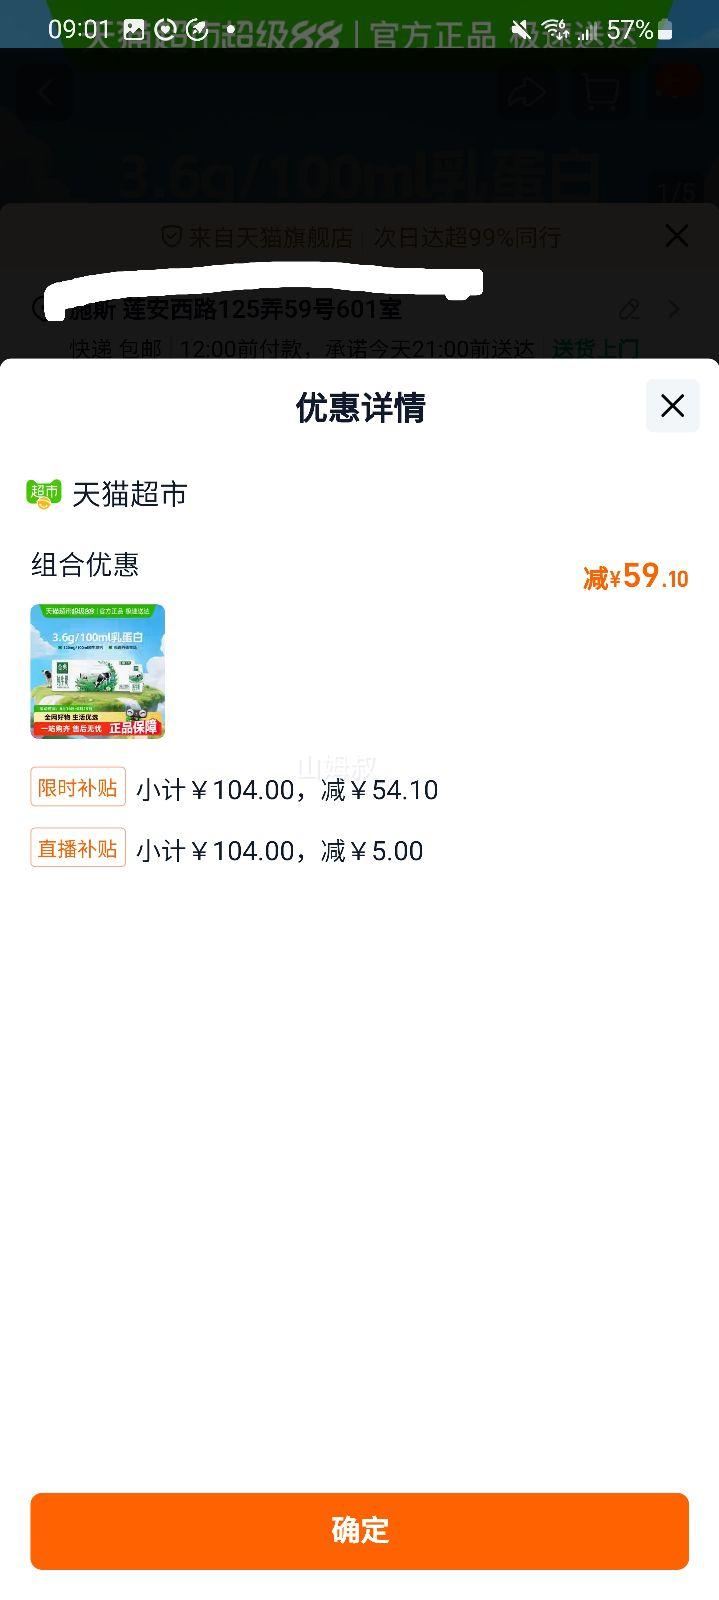Image resolution: width=719 pixels, height=1600 pixels.
Task: Tap the gallery notification icon in status bar
Action: tap(133, 30)
